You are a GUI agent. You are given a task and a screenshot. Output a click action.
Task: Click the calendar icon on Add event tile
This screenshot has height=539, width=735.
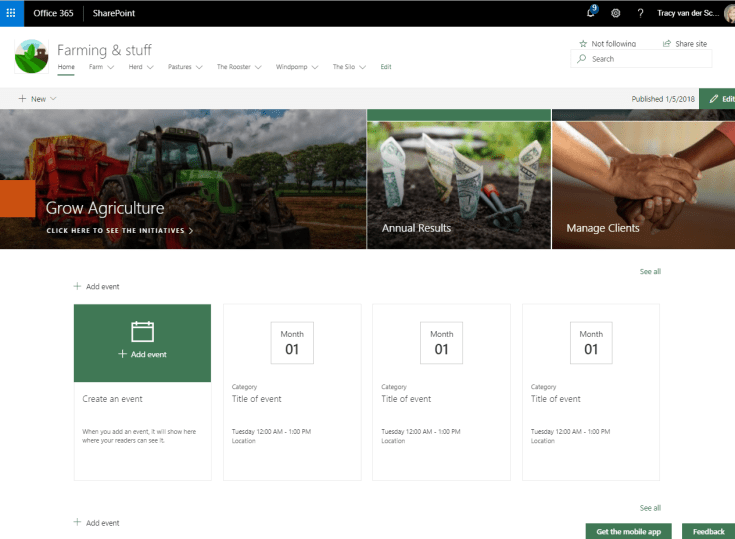[142, 331]
